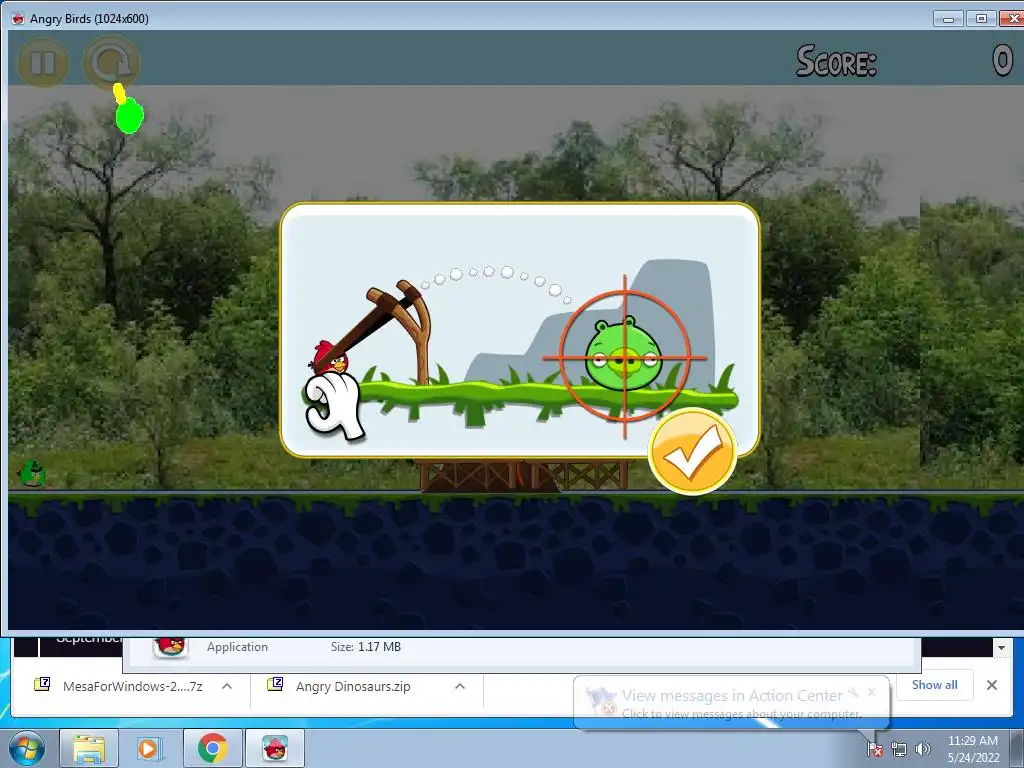This screenshot has width=1024, height=768.
Task: Open the Windows Start menu
Action: (x=27, y=748)
